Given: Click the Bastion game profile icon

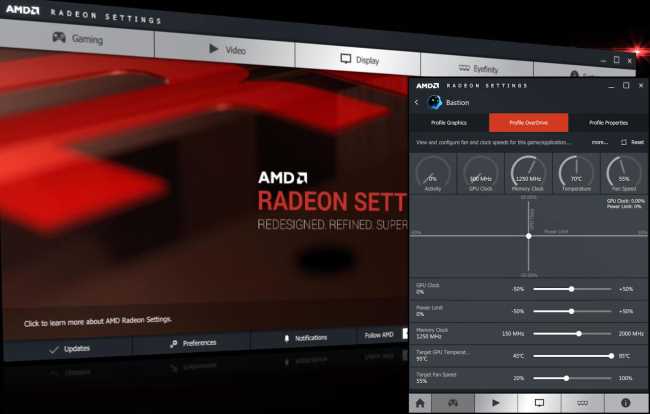Looking at the screenshot, I should (x=434, y=102).
